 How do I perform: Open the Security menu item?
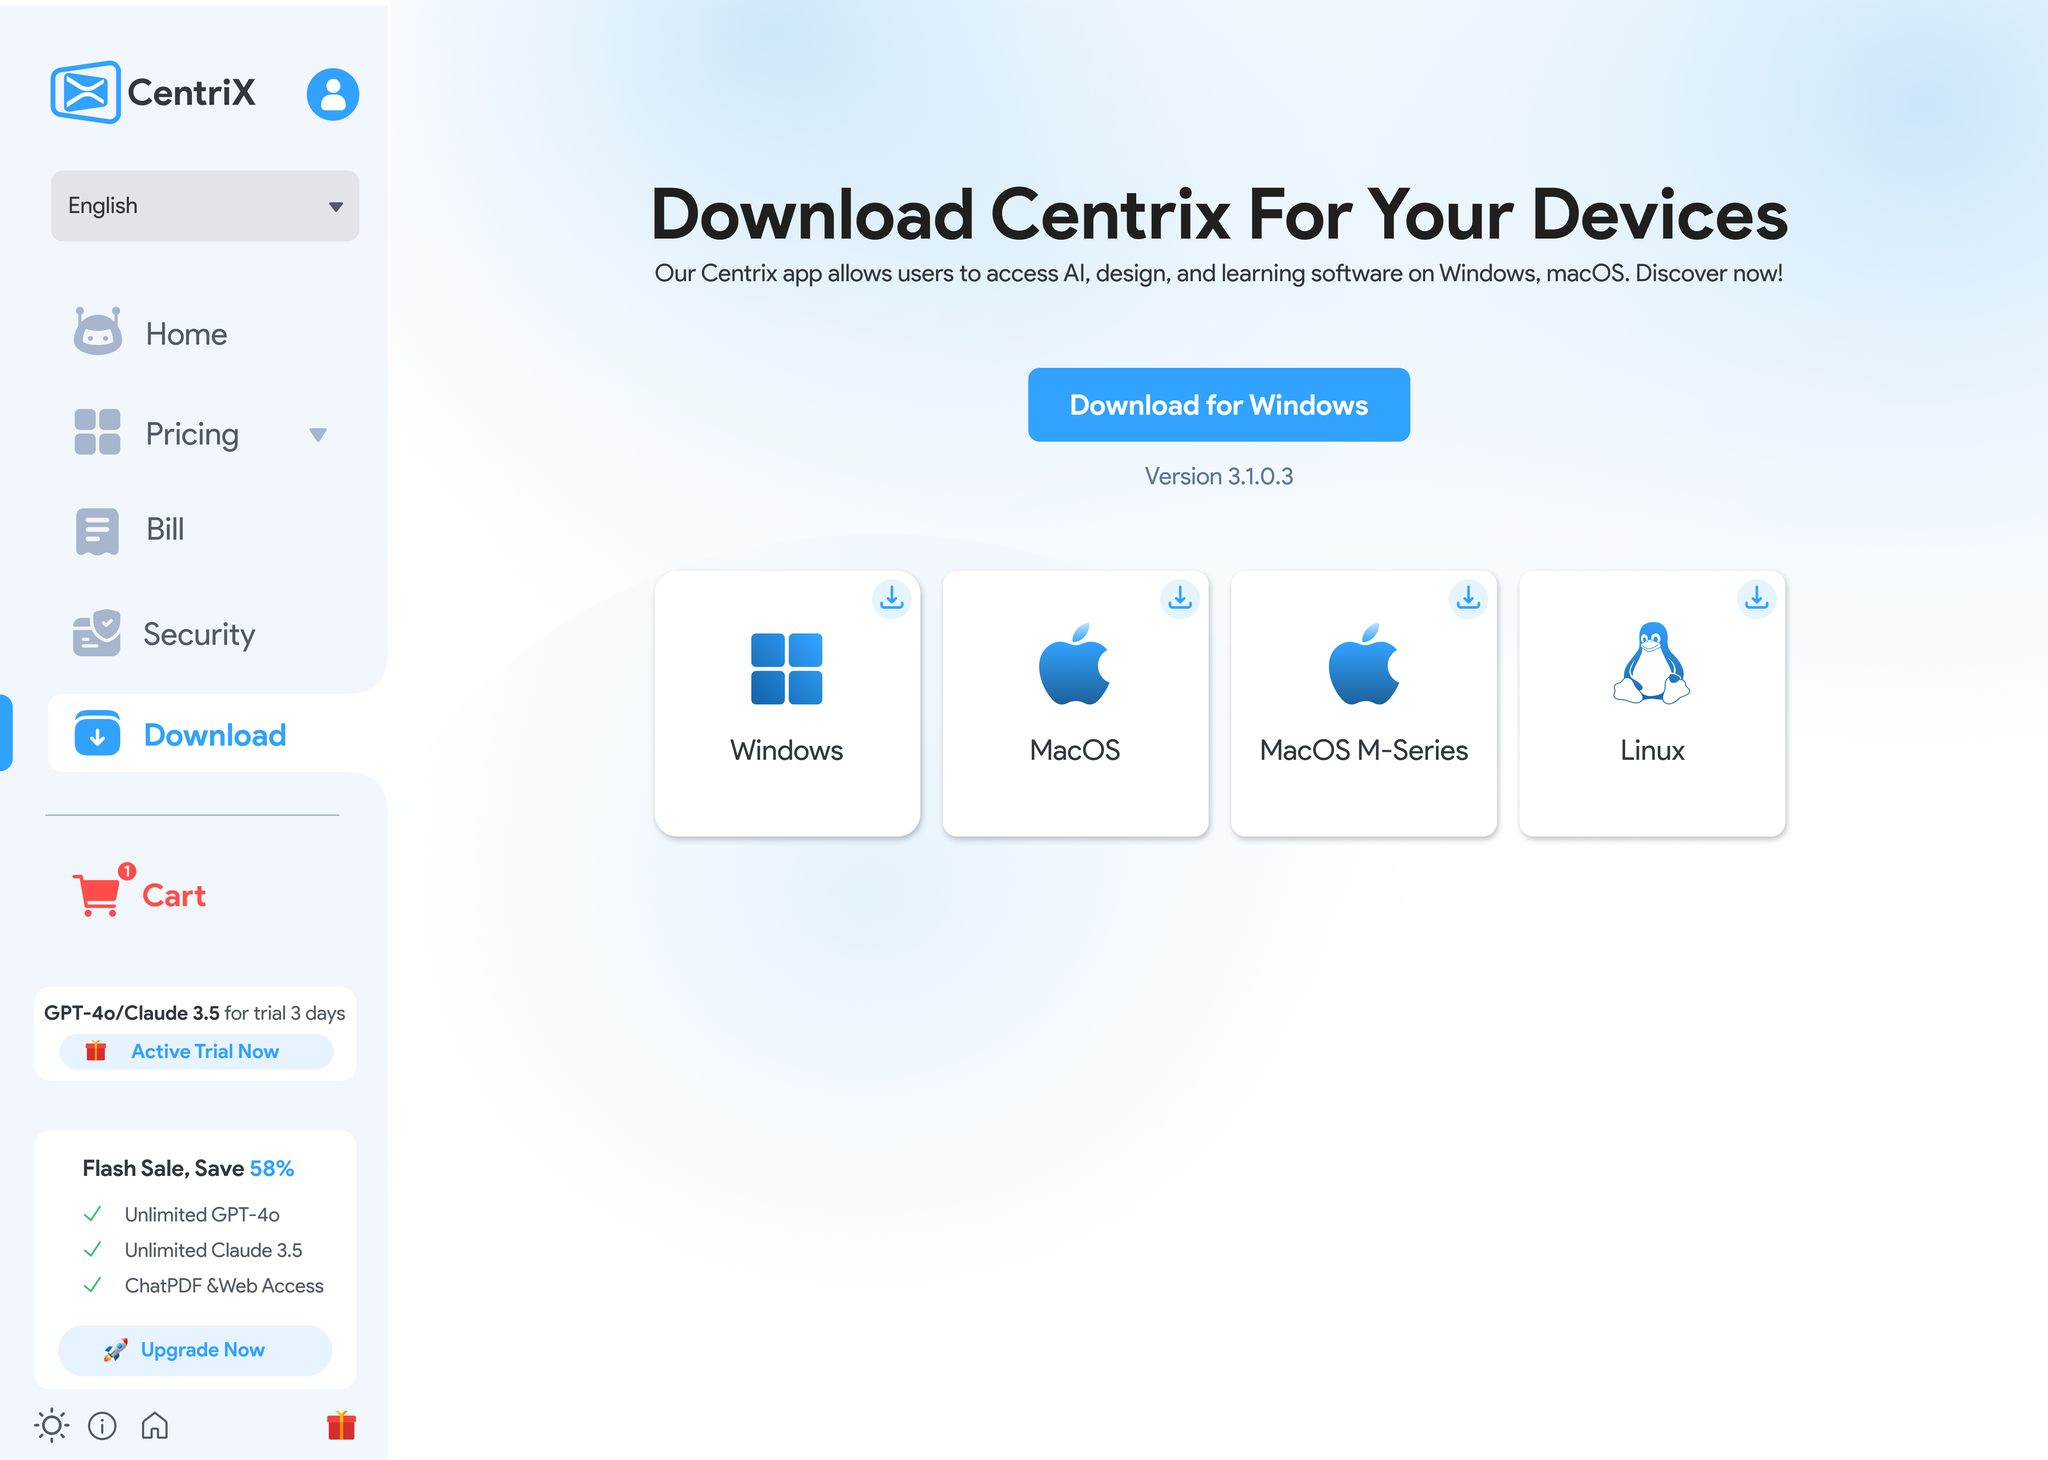pyautogui.click(x=198, y=634)
